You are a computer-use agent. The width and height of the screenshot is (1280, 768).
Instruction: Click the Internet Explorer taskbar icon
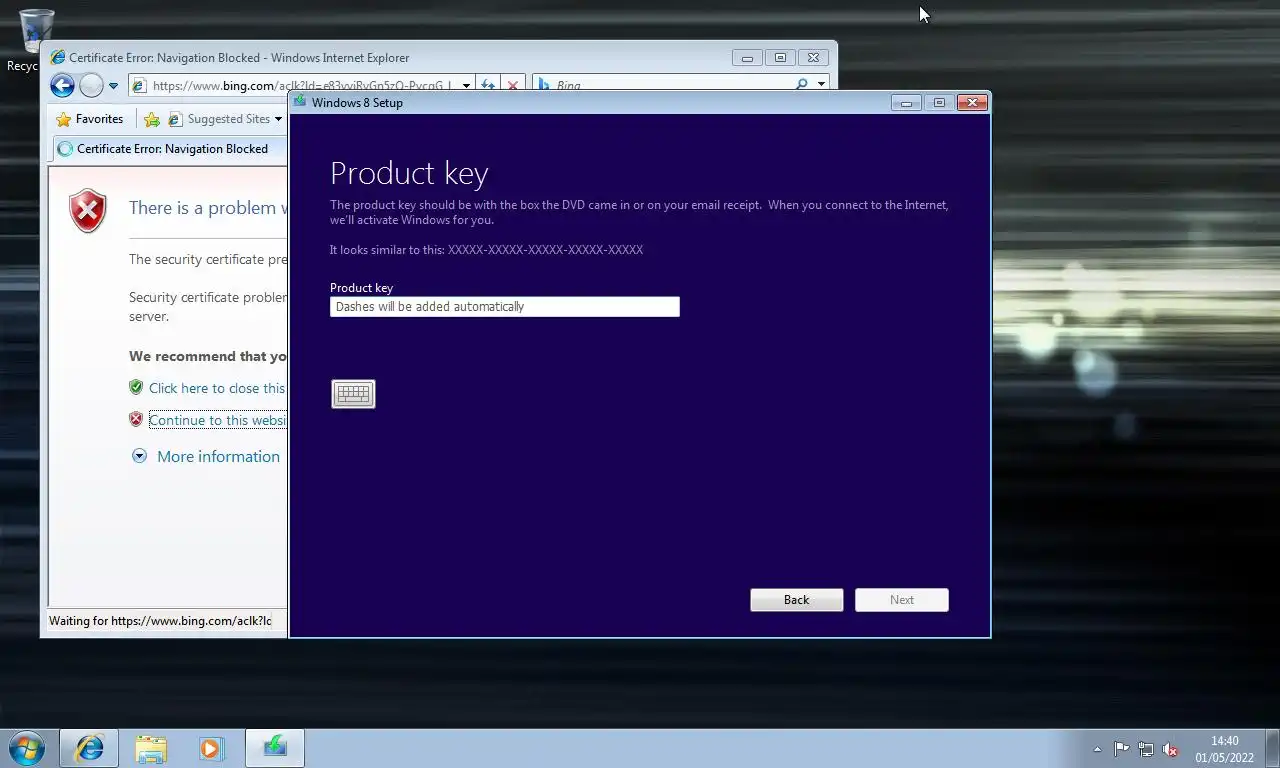(89, 748)
